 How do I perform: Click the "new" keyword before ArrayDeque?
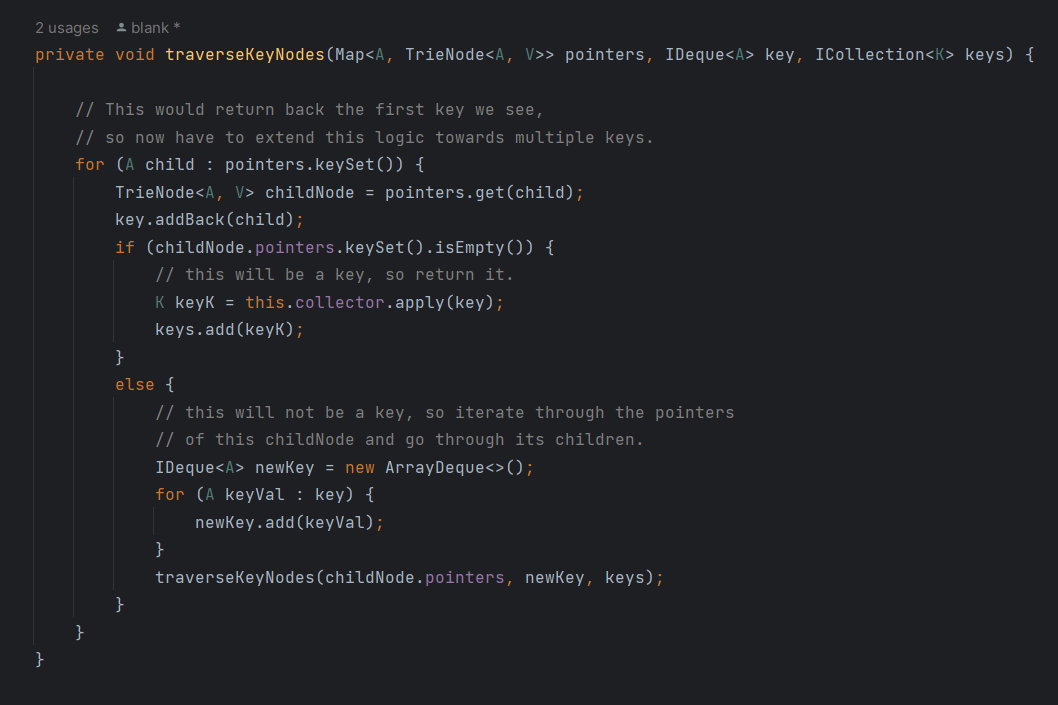[360, 467]
